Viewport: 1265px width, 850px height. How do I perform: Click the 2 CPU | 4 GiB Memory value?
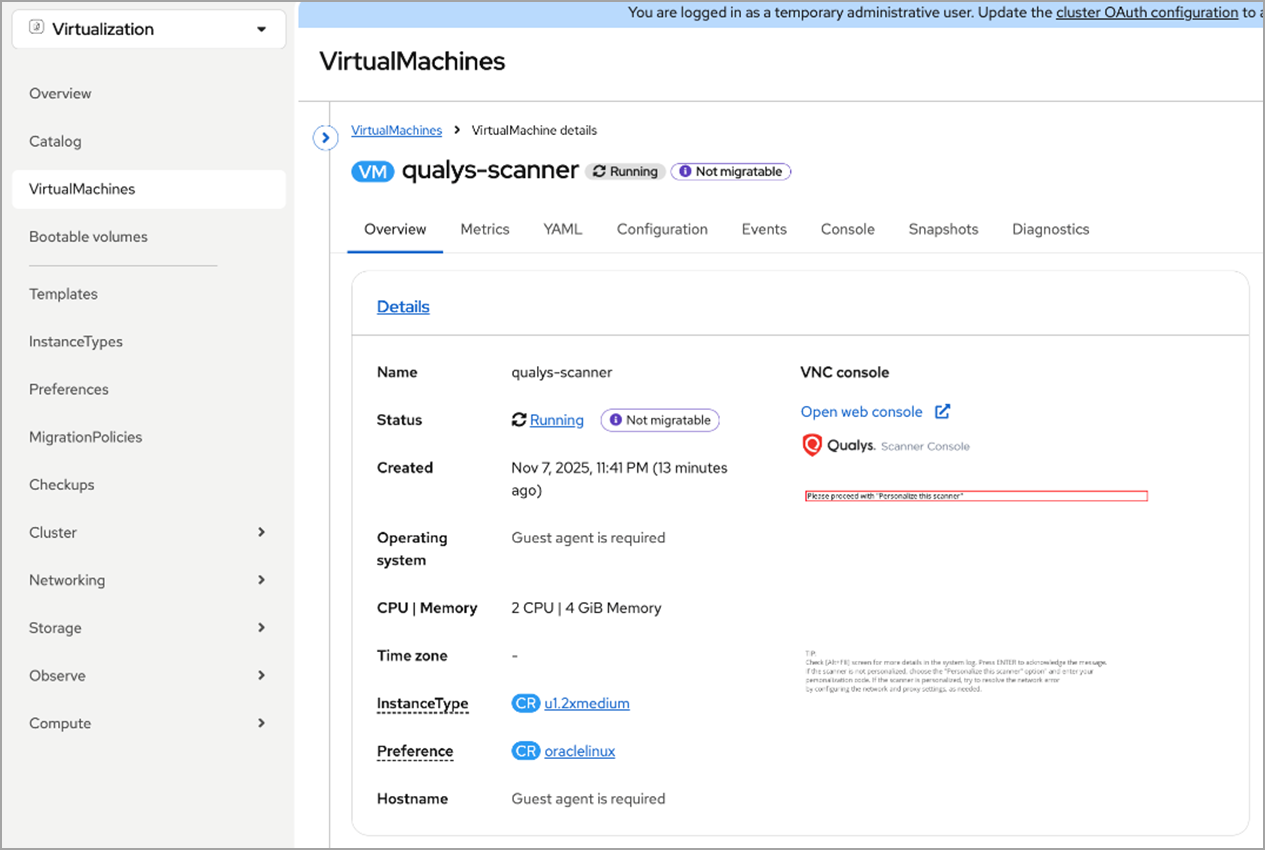(x=587, y=608)
